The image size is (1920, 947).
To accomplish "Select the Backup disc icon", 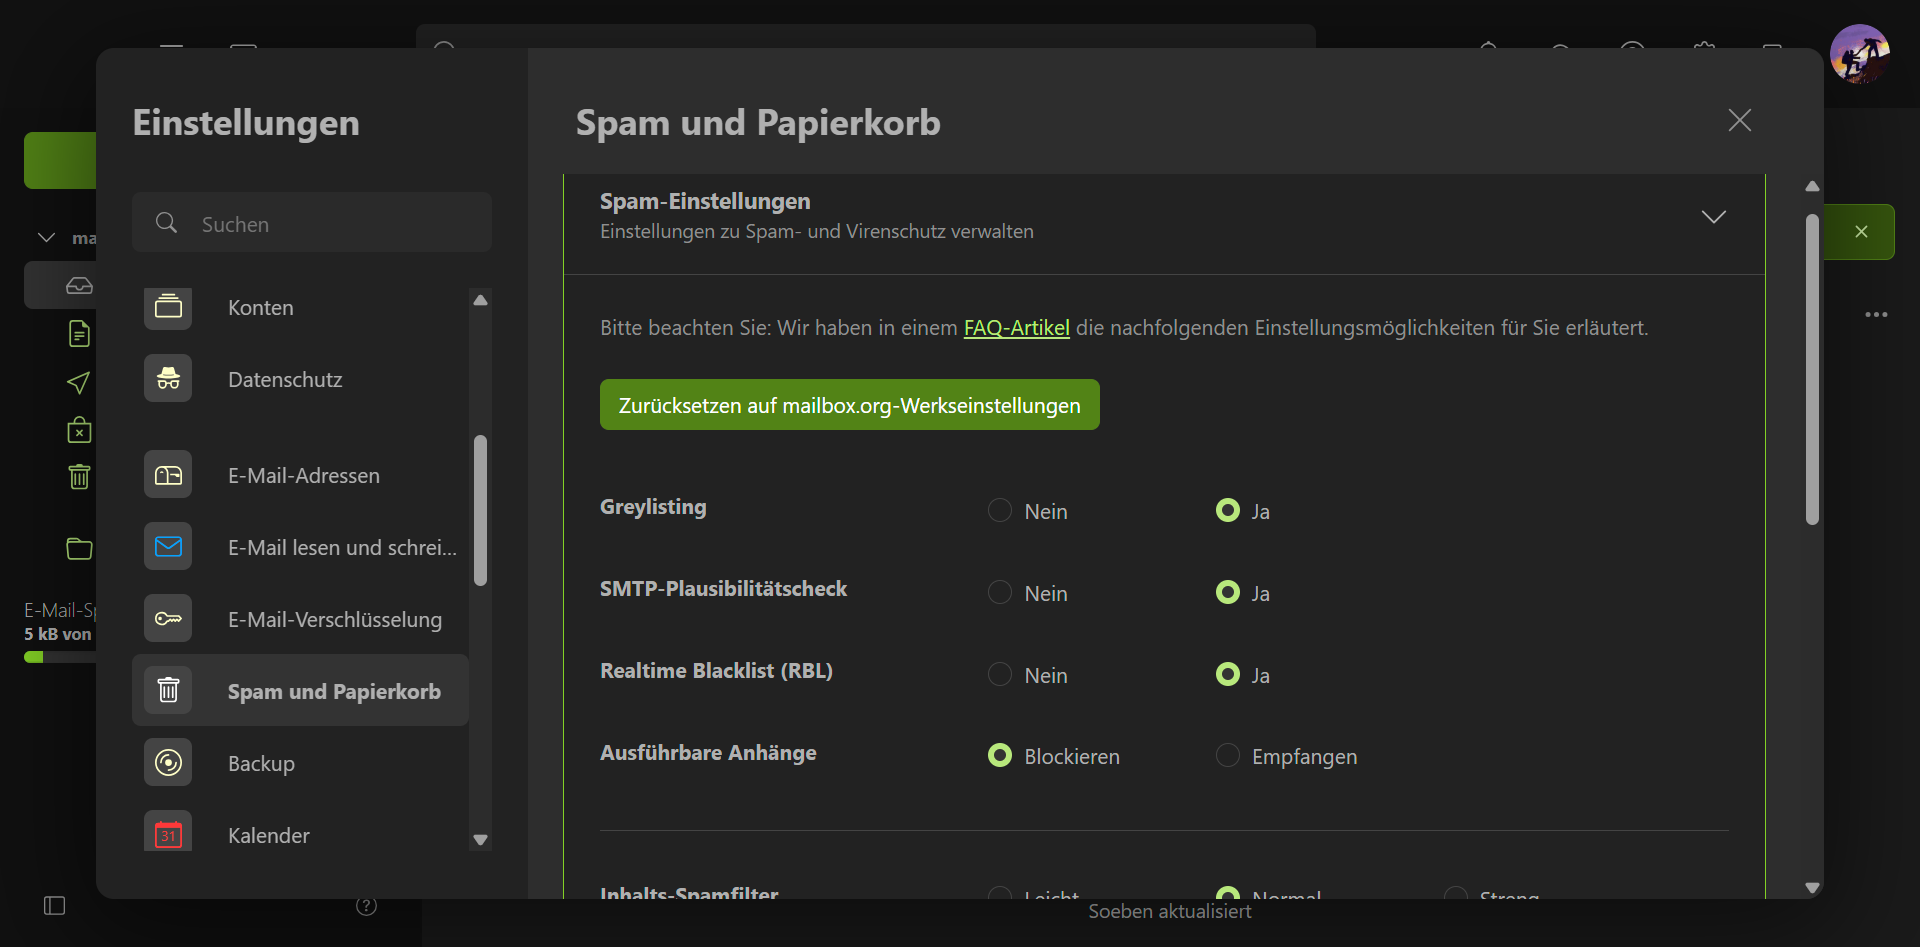I will tap(168, 763).
